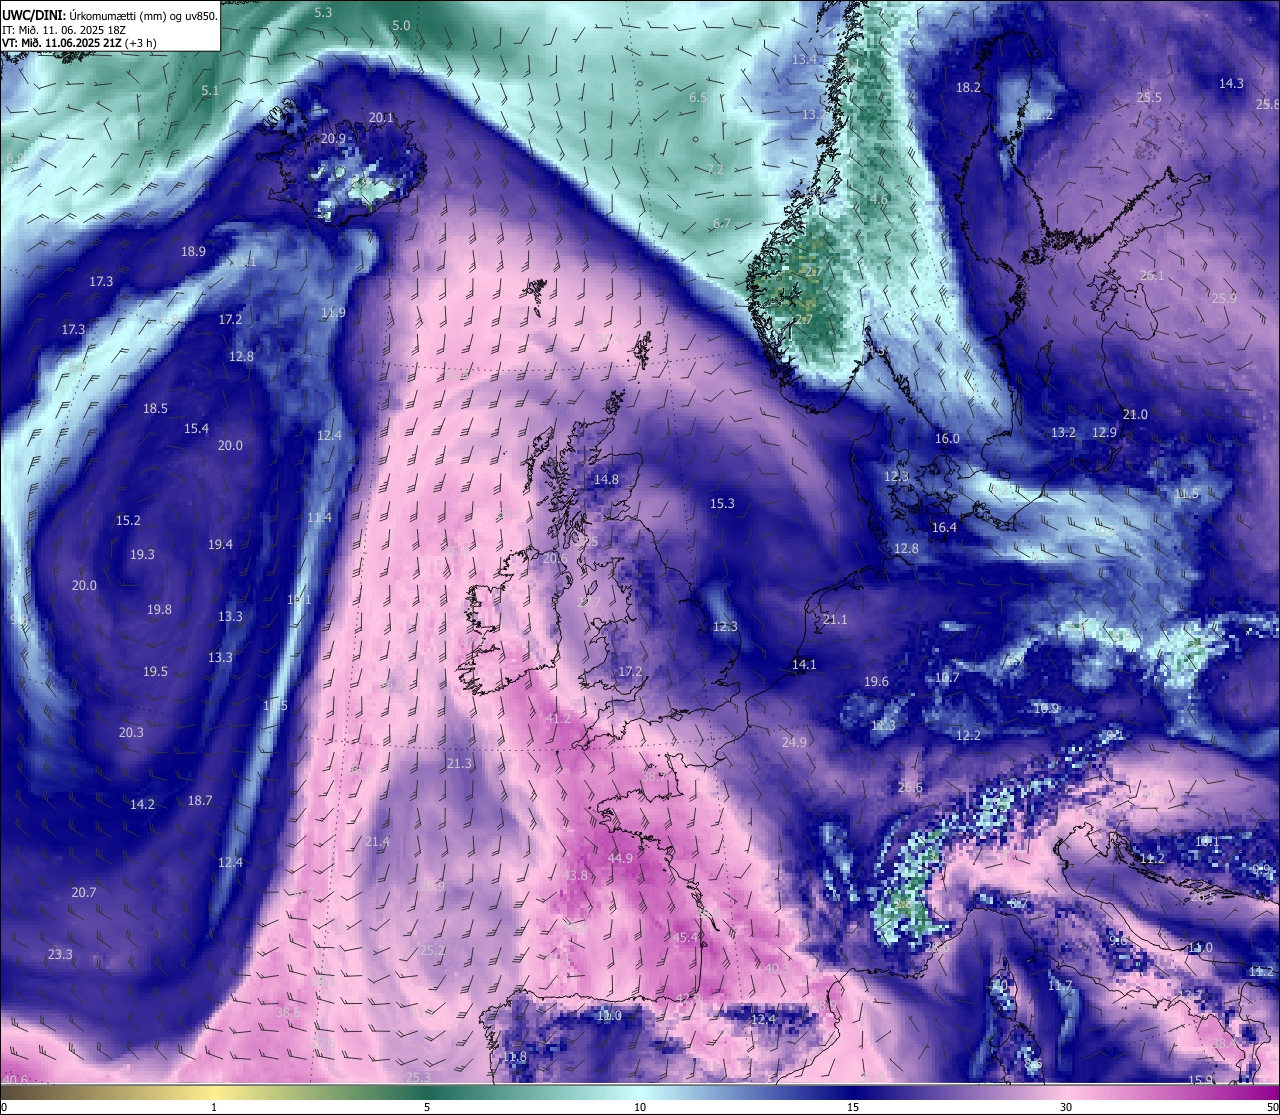Image resolution: width=1280 pixels, height=1115 pixels.
Task: Click the 45.4 value label
Action: tap(685, 937)
